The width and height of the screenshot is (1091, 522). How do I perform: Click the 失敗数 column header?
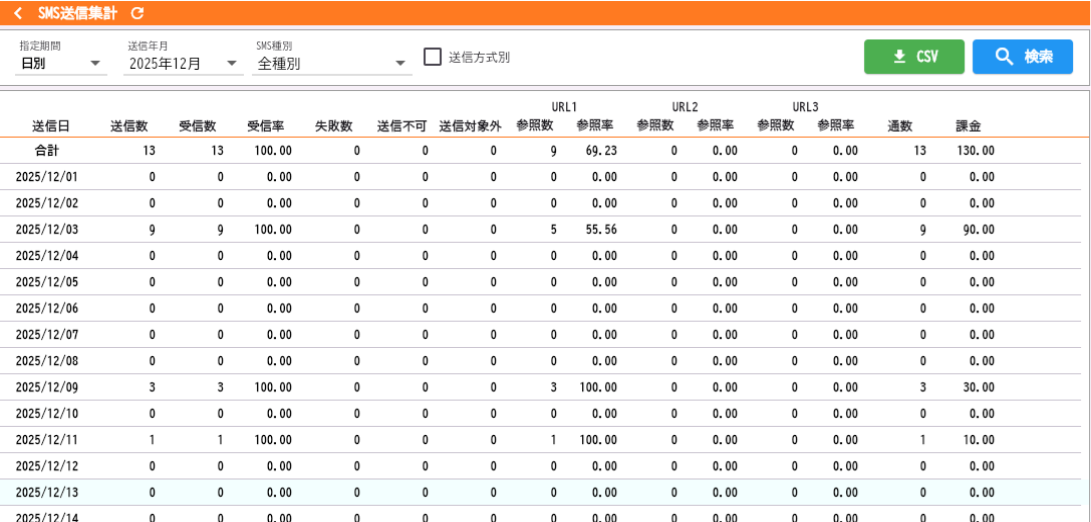click(x=333, y=126)
